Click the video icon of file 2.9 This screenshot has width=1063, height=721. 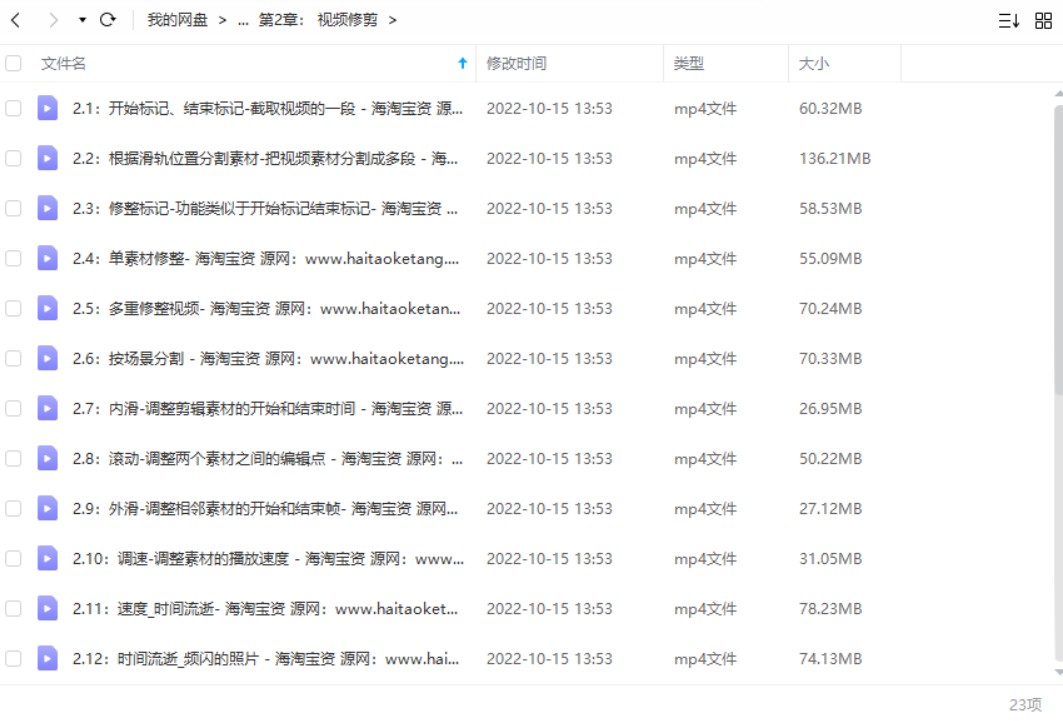(x=47, y=508)
